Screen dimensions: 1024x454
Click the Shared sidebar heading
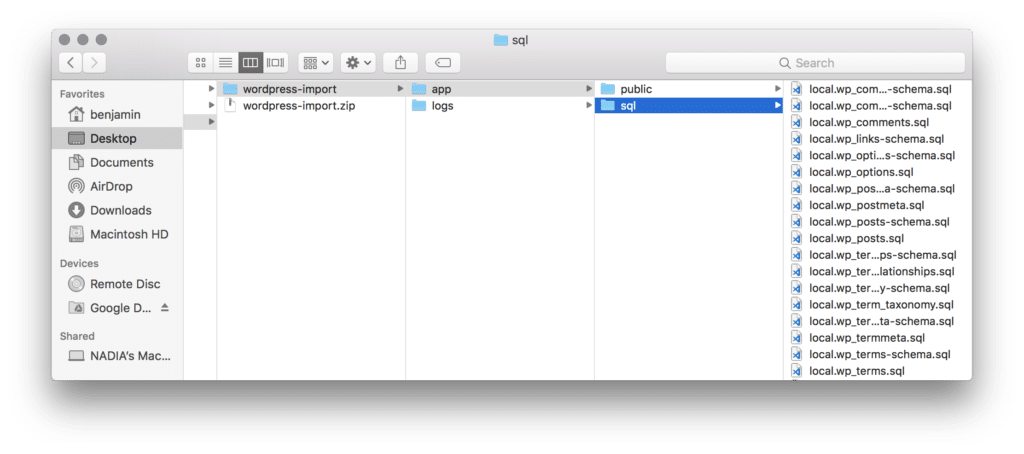77,336
